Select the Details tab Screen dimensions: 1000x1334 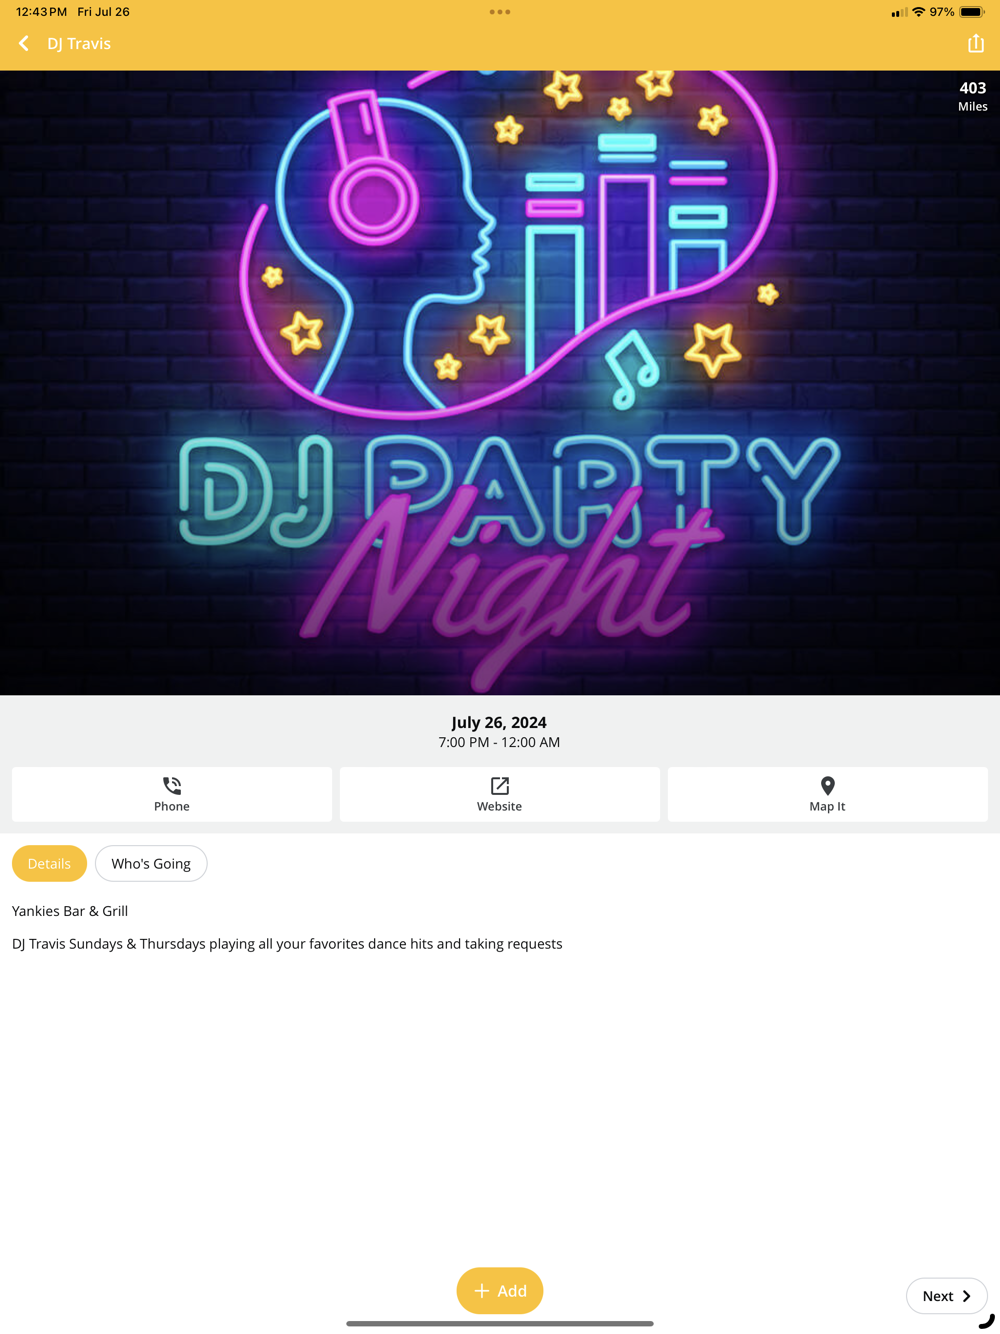[49, 863]
